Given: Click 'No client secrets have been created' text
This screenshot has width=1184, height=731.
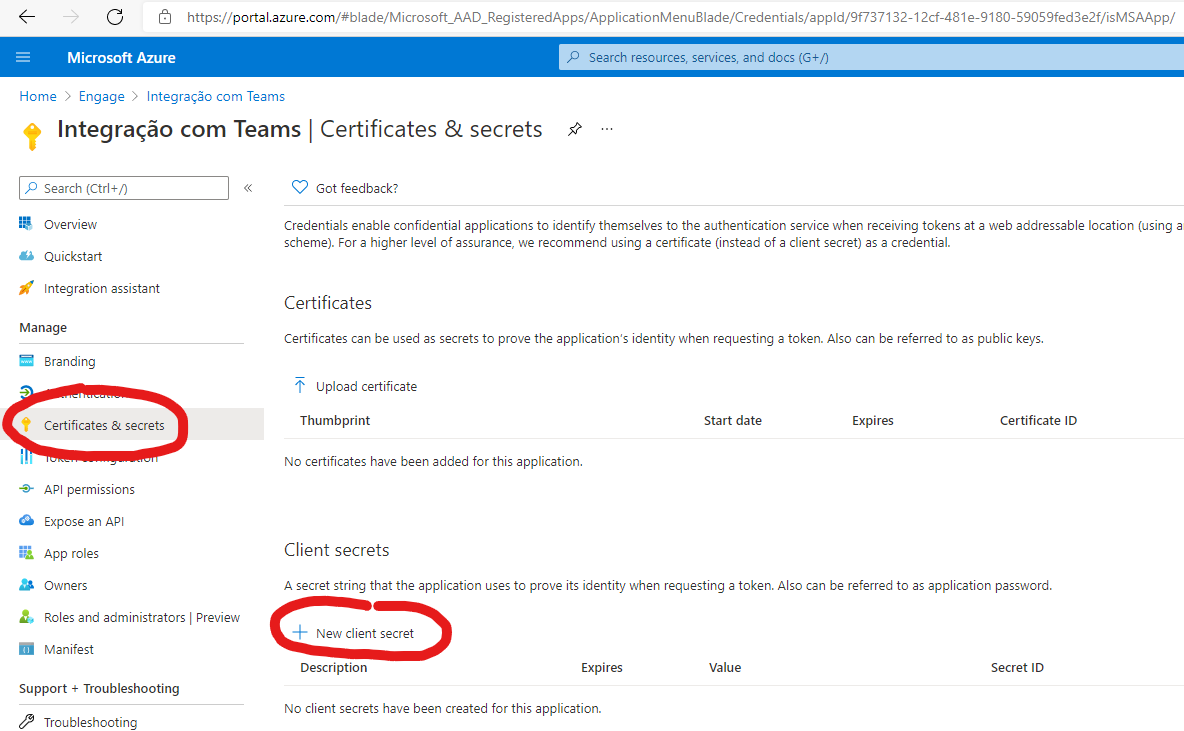Looking at the screenshot, I should pyautogui.click(x=442, y=708).
